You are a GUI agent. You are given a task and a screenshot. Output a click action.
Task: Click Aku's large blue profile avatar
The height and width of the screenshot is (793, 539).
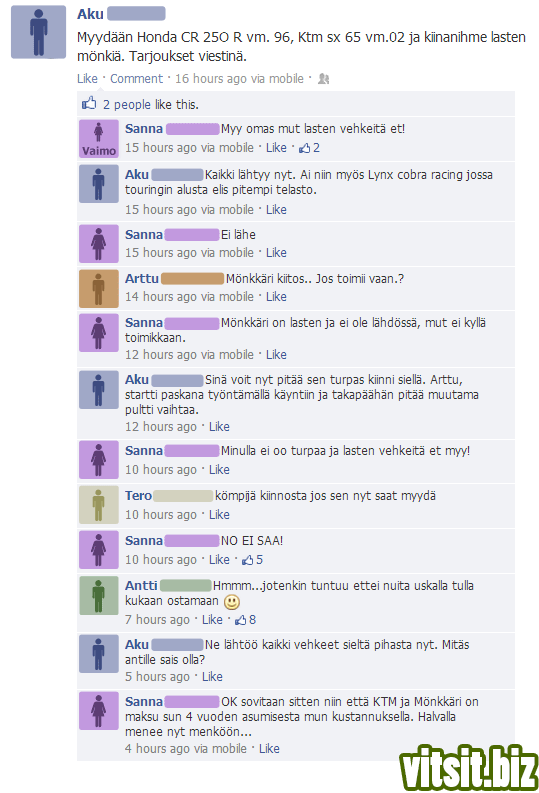pyautogui.click(x=38, y=32)
